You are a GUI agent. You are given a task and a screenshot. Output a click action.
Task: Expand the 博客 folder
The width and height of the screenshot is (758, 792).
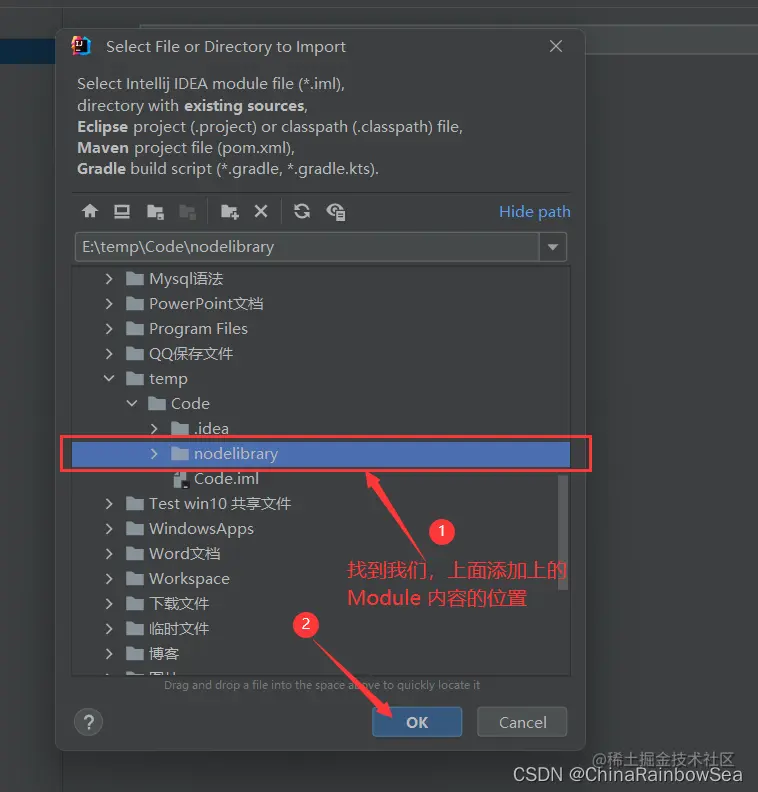109,654
